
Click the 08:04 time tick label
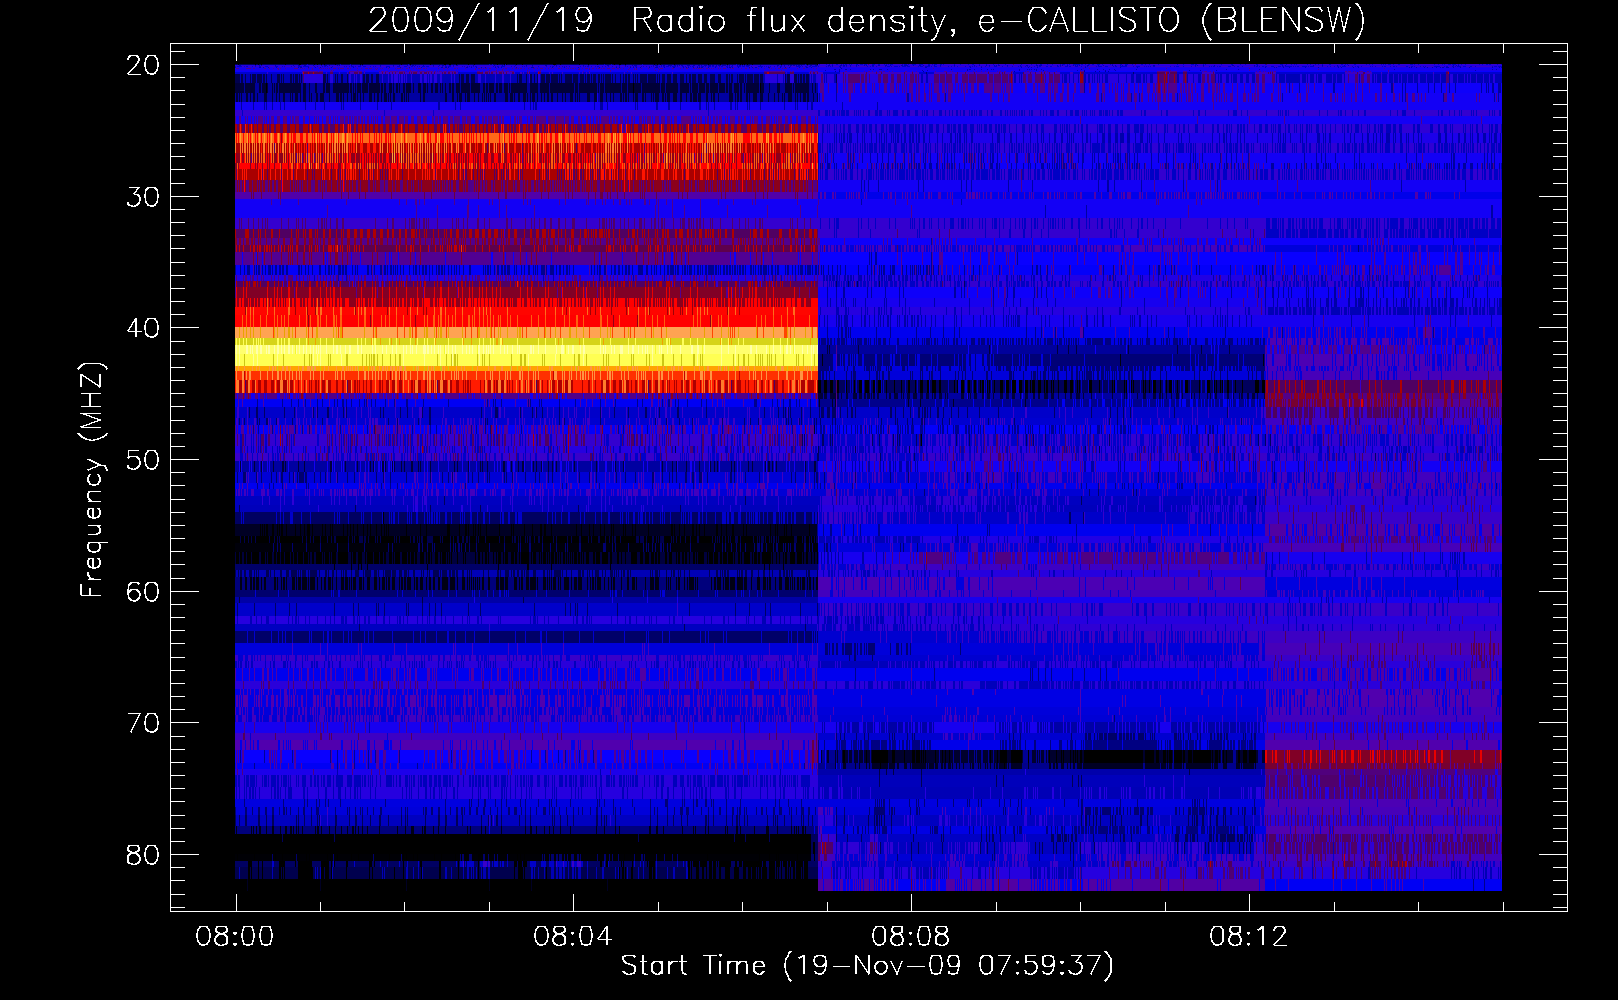(573, 937)
